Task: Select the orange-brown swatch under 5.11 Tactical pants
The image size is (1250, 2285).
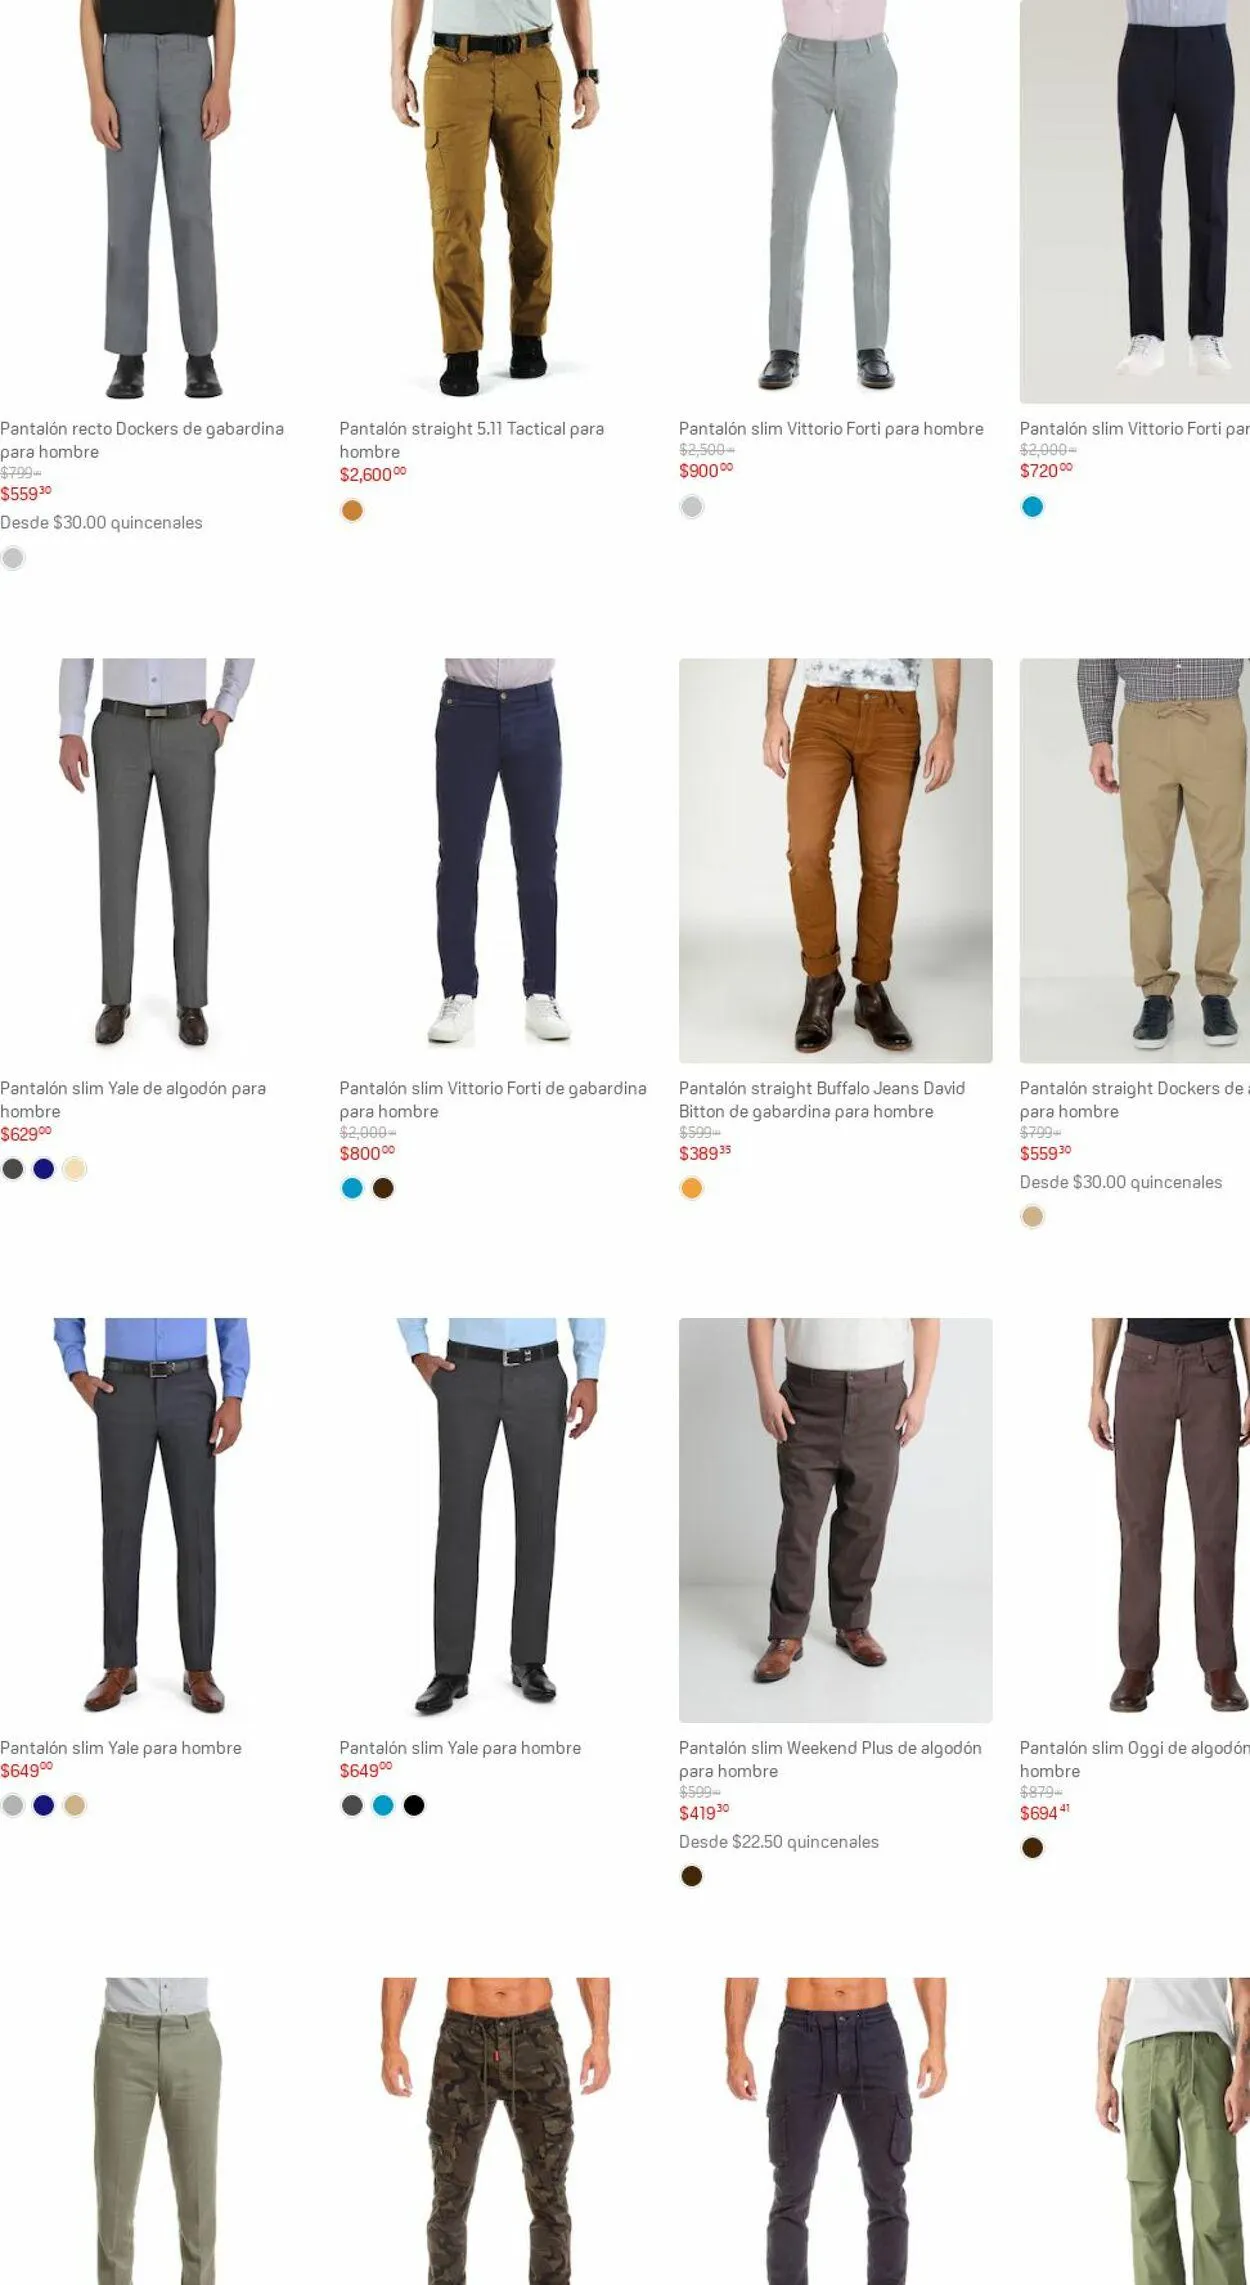Action: [352, 511]
